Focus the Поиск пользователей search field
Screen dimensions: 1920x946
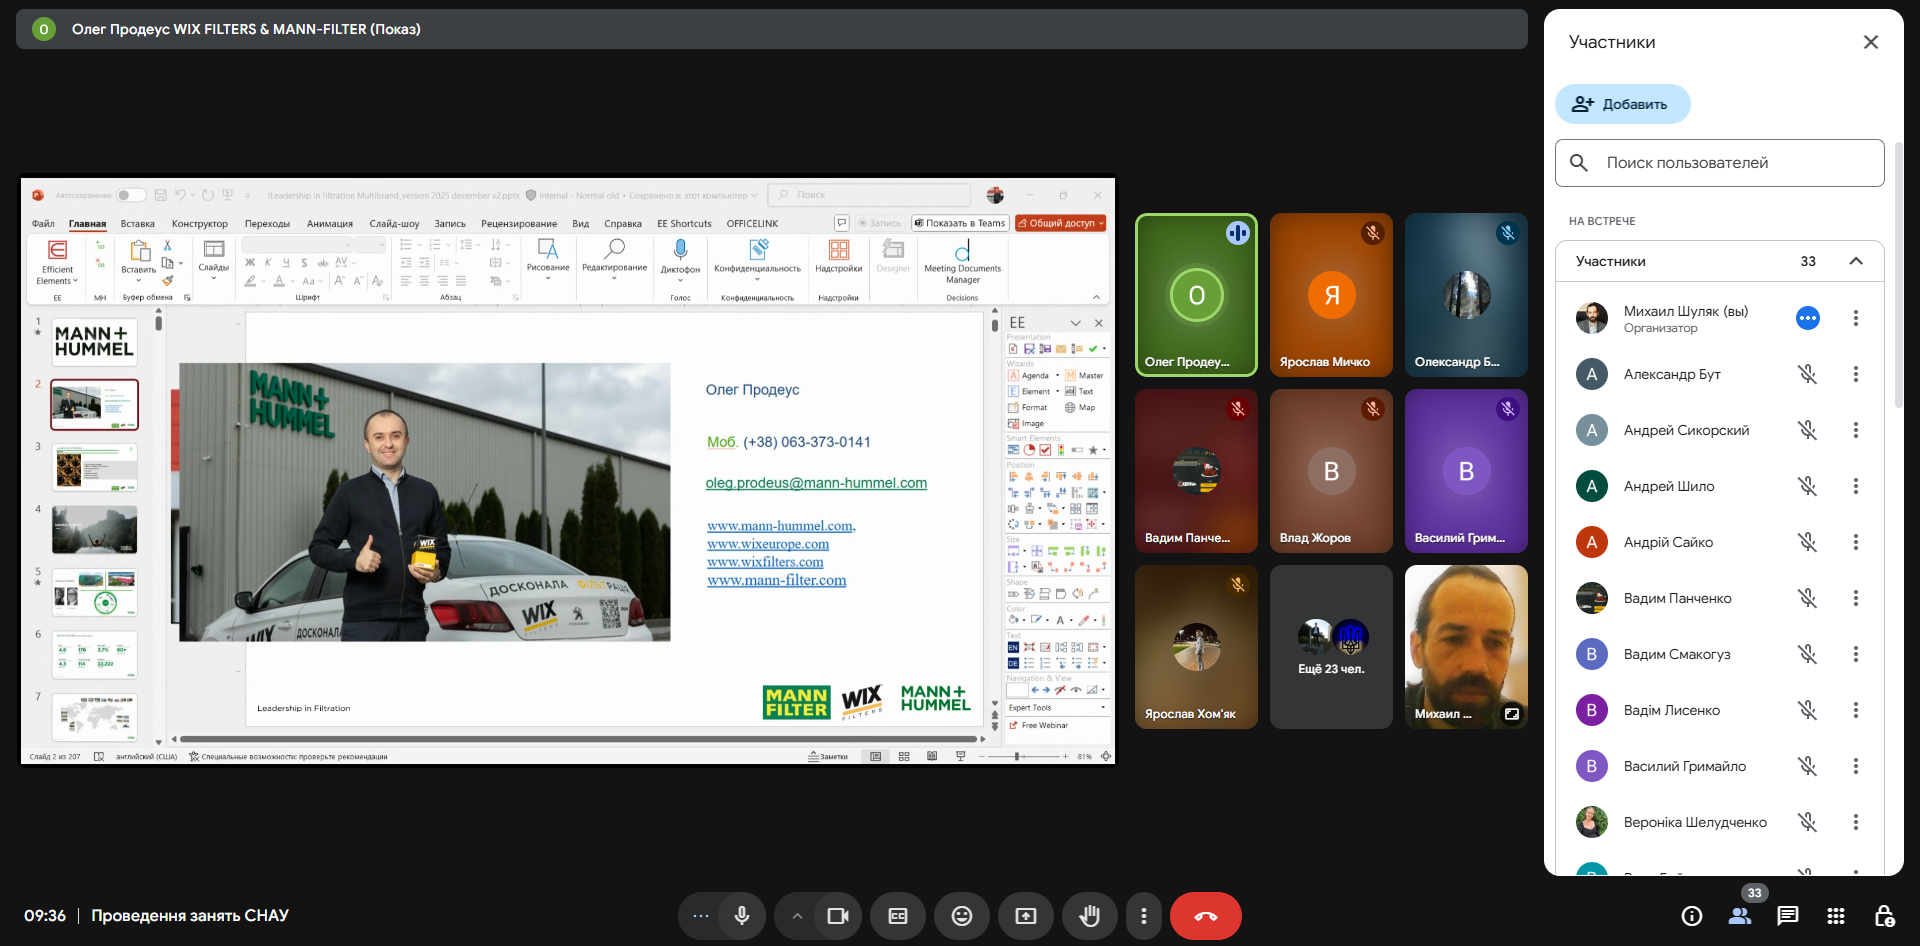[x=1720, y=163]
